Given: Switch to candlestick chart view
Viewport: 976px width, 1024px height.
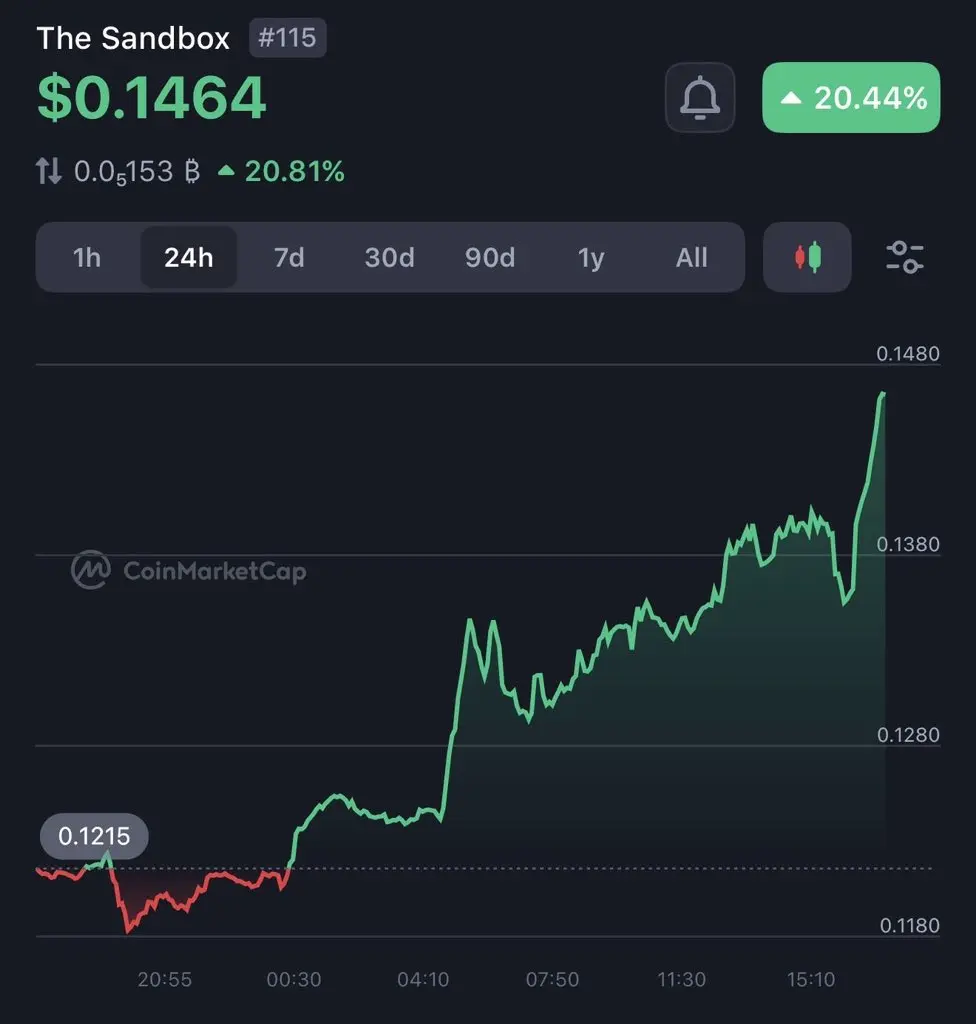Looking at the screenshot, I should coord(807,257).
